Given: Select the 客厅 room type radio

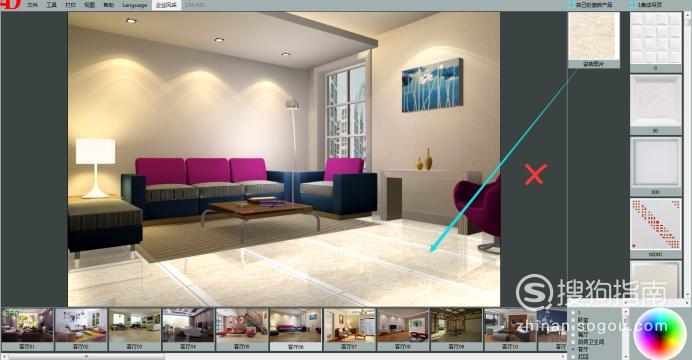Looking at the screenshot, I should pos(574,349).
